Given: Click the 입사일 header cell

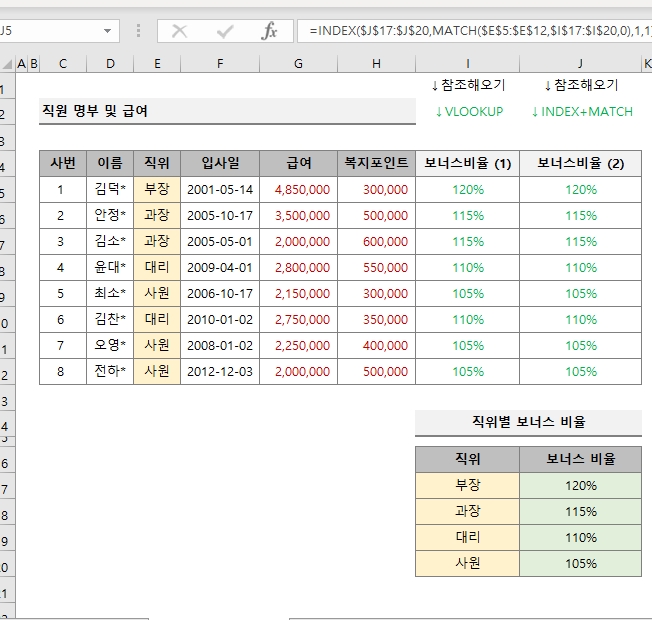Looking at the screenshot, I should coord(220,163).
